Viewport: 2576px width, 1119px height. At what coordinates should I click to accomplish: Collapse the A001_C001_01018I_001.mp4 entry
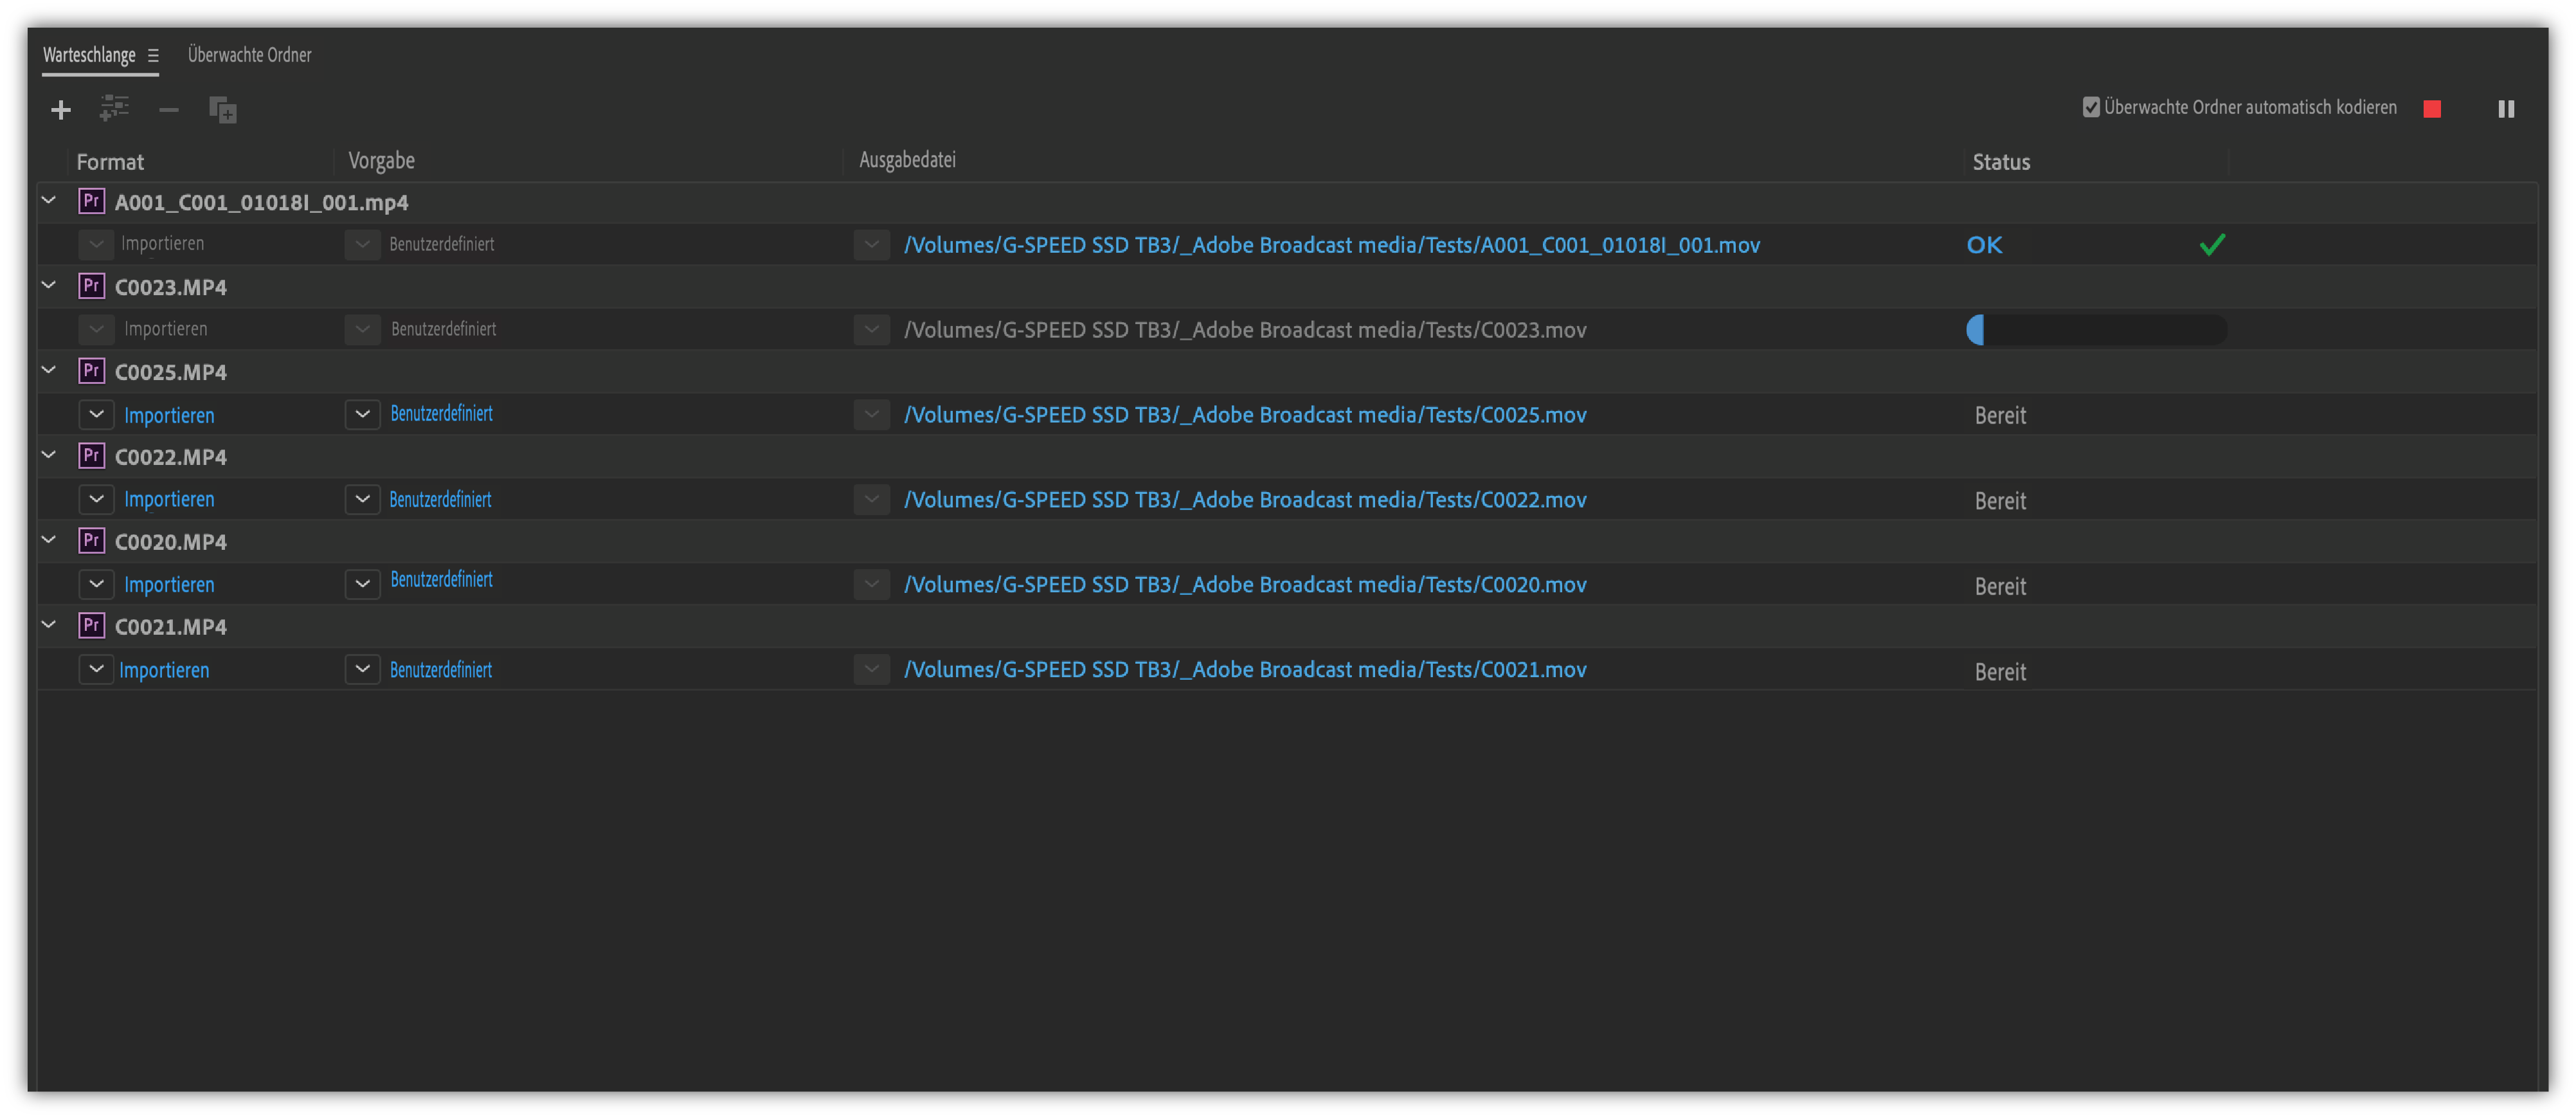coord(48,201)
